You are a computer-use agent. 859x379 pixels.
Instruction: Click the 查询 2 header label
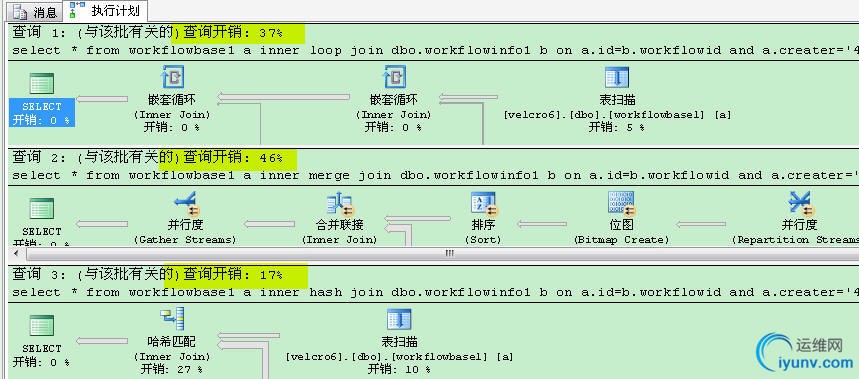pos(39,158)
